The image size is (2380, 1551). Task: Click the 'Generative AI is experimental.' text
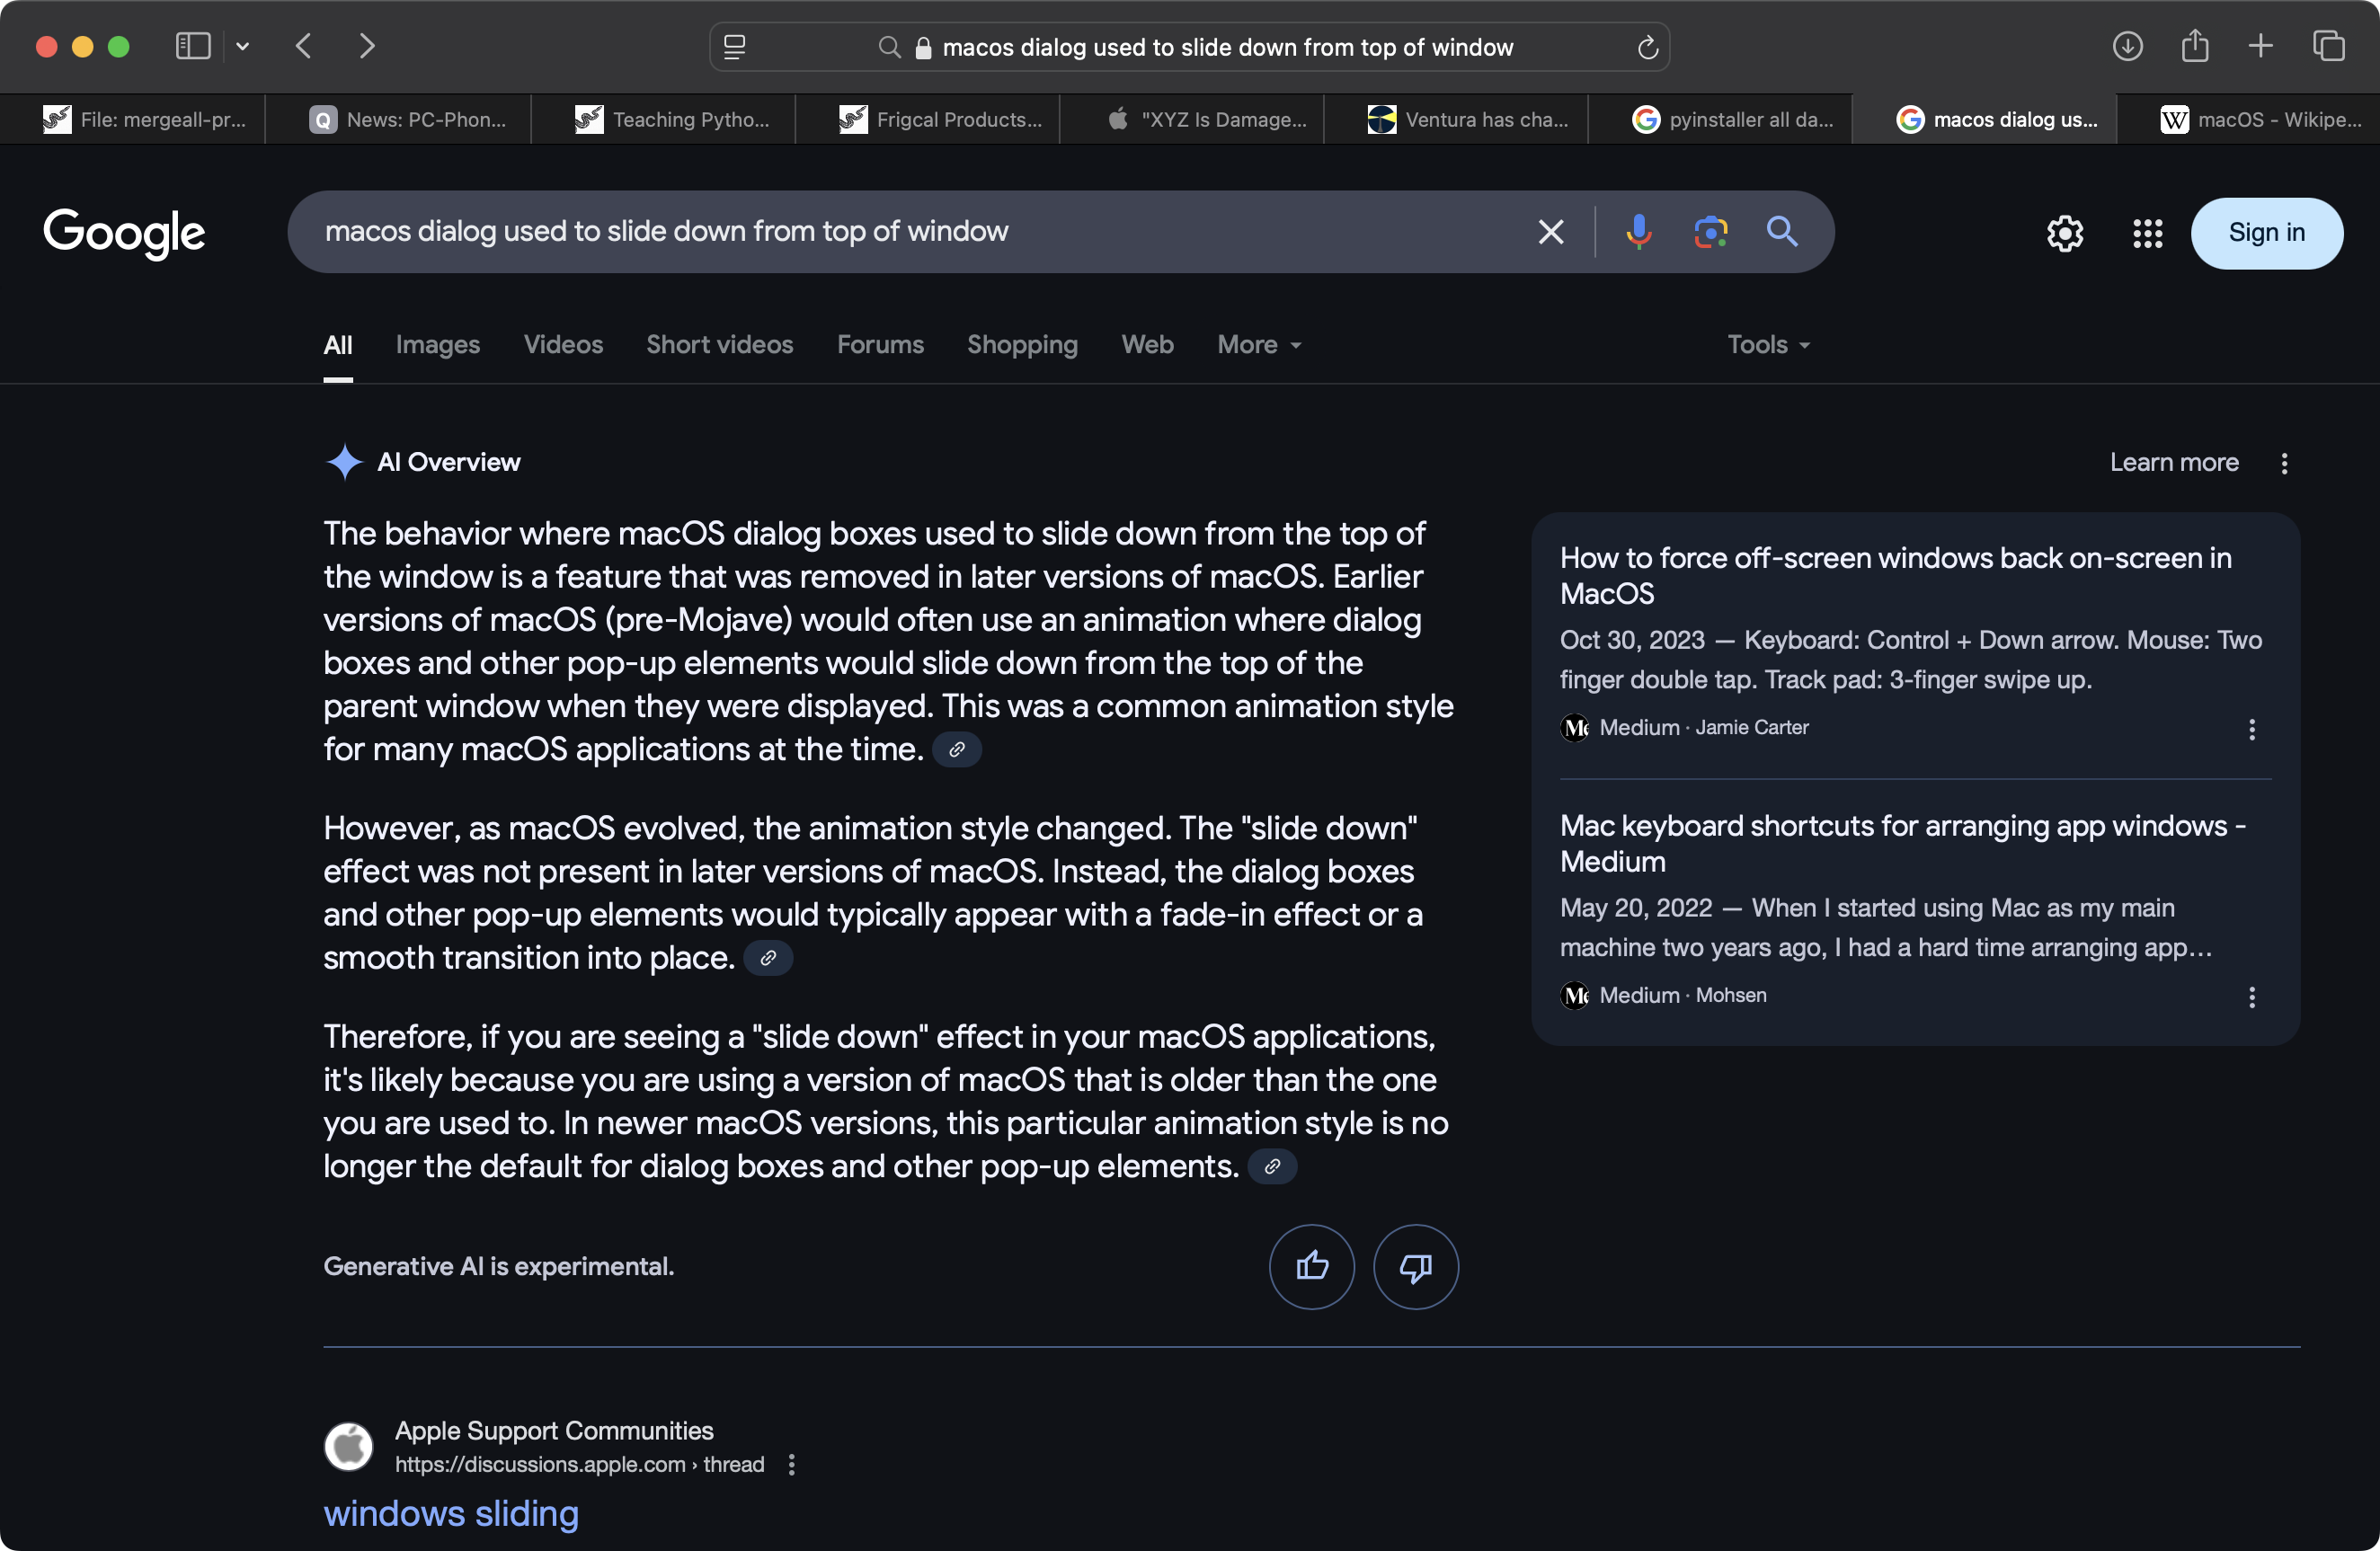(499, 1266)
